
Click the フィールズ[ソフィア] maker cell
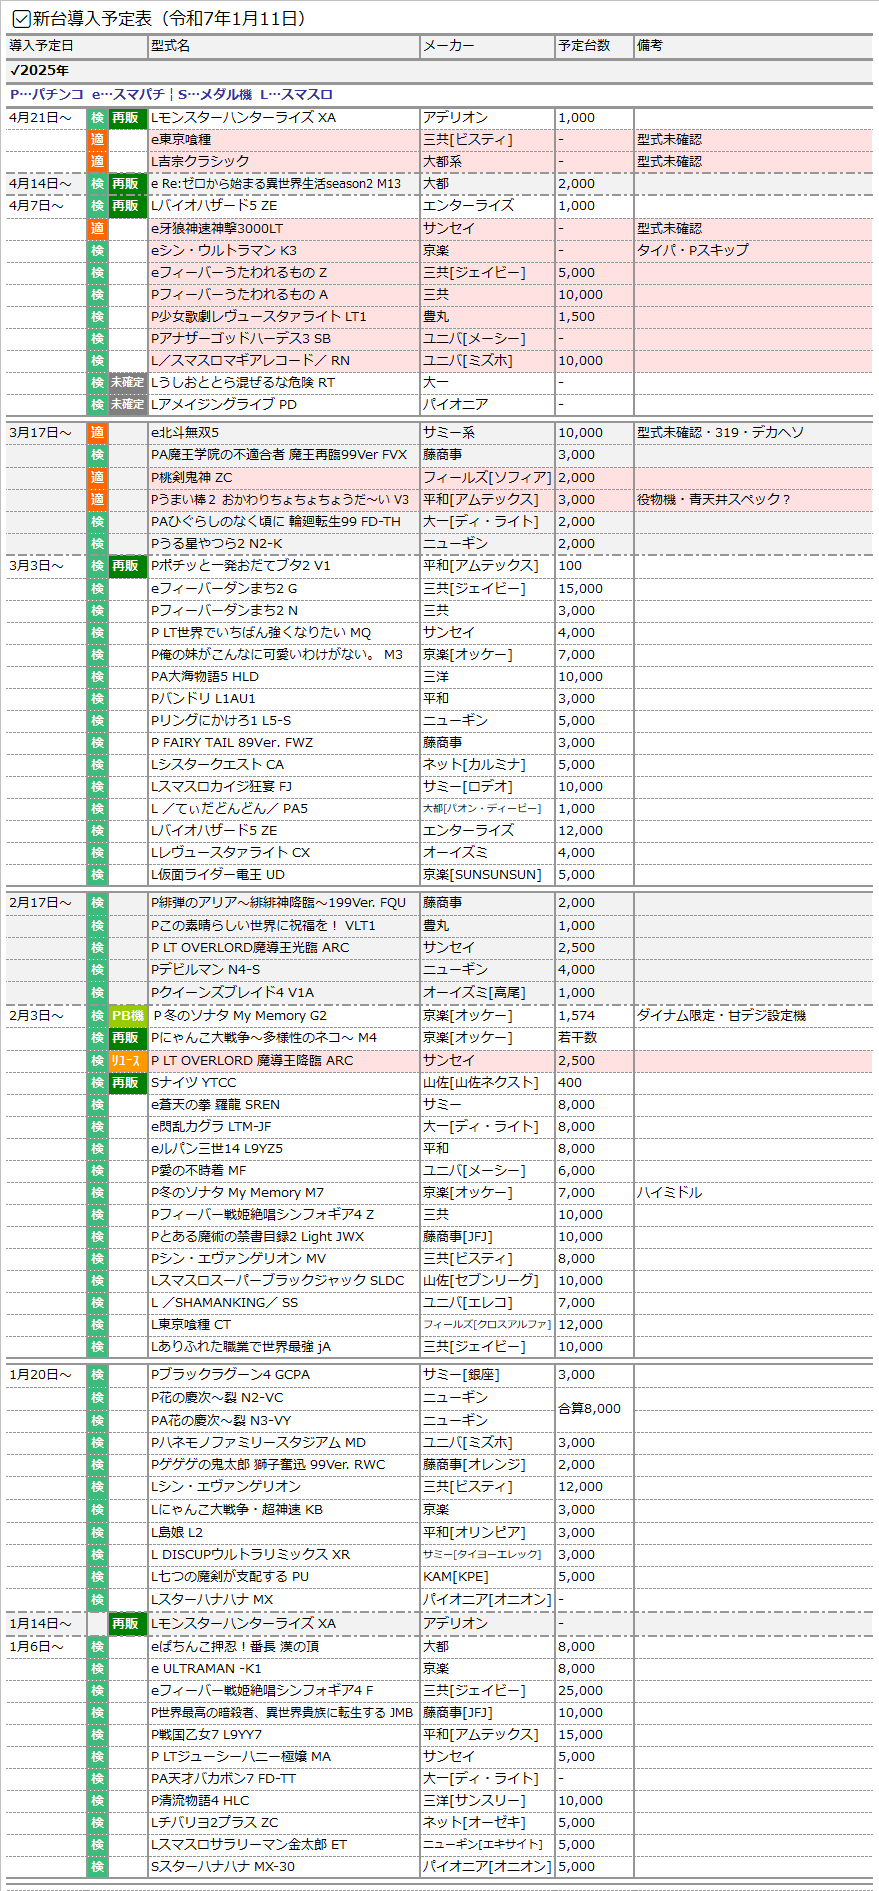[487, 478]
